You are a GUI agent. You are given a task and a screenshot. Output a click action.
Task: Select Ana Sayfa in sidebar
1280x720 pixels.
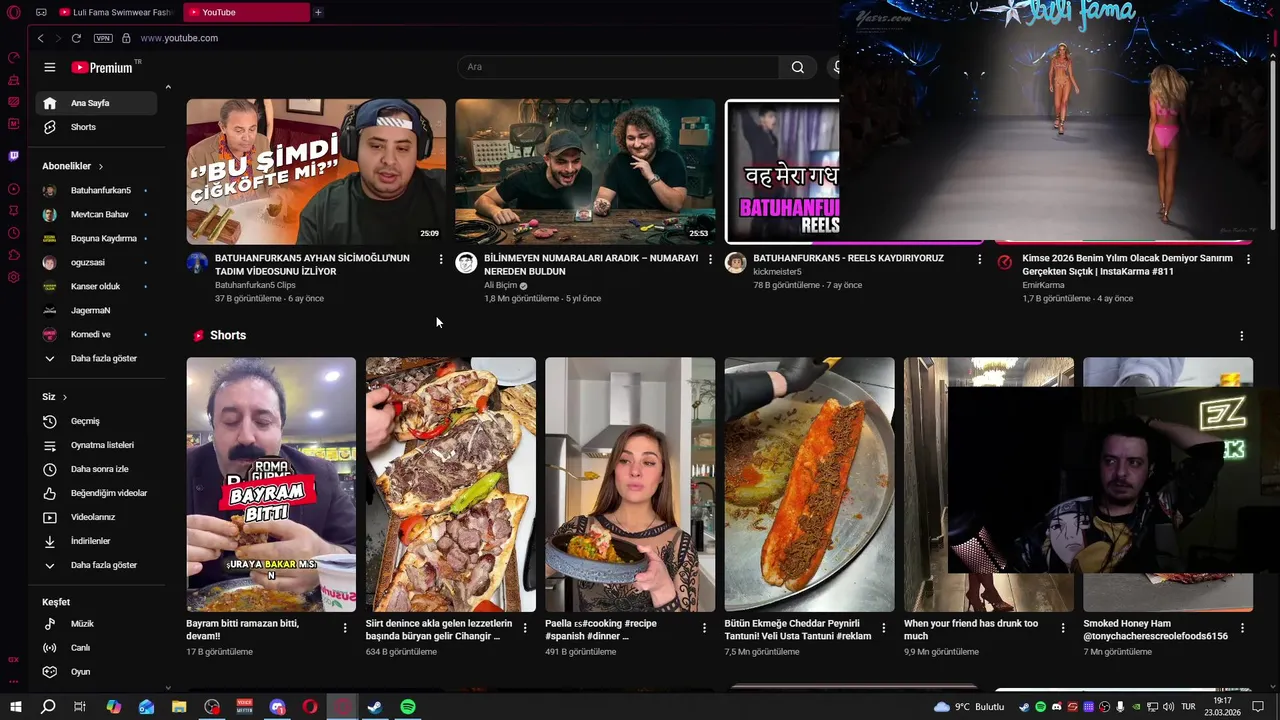tap(96, 103)
